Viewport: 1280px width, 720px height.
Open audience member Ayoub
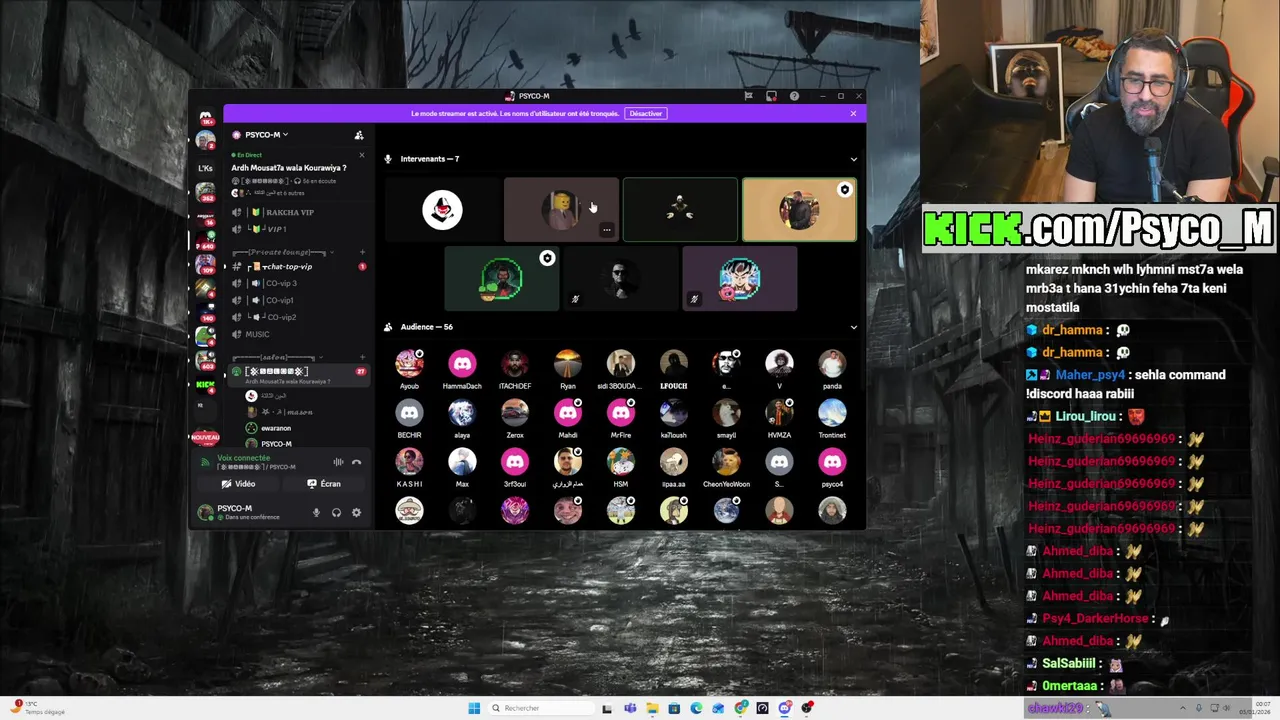(x=409, y=368)
